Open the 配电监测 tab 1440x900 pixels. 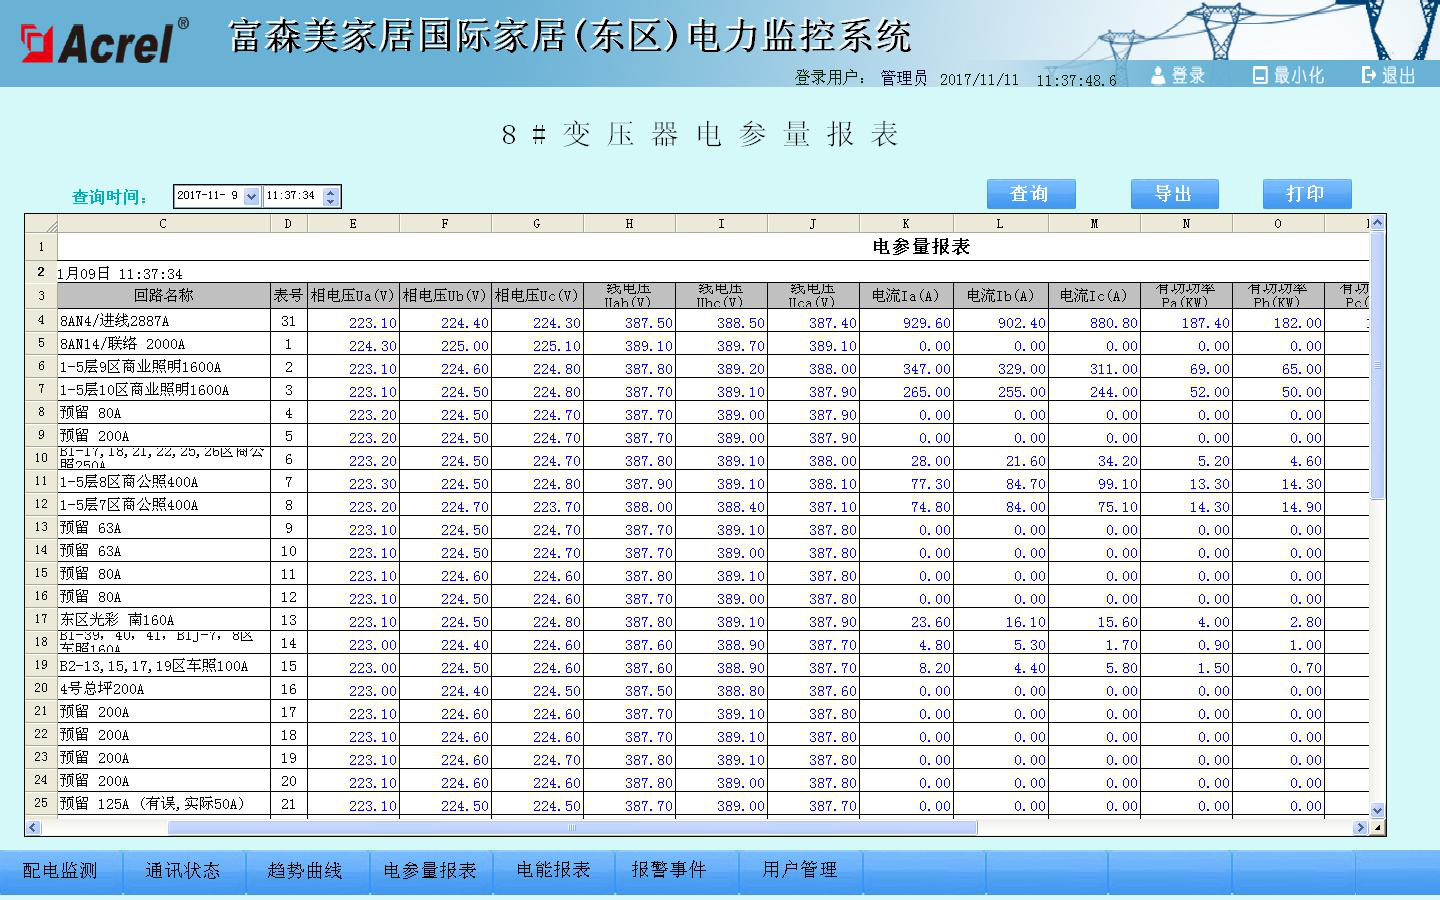61,870
